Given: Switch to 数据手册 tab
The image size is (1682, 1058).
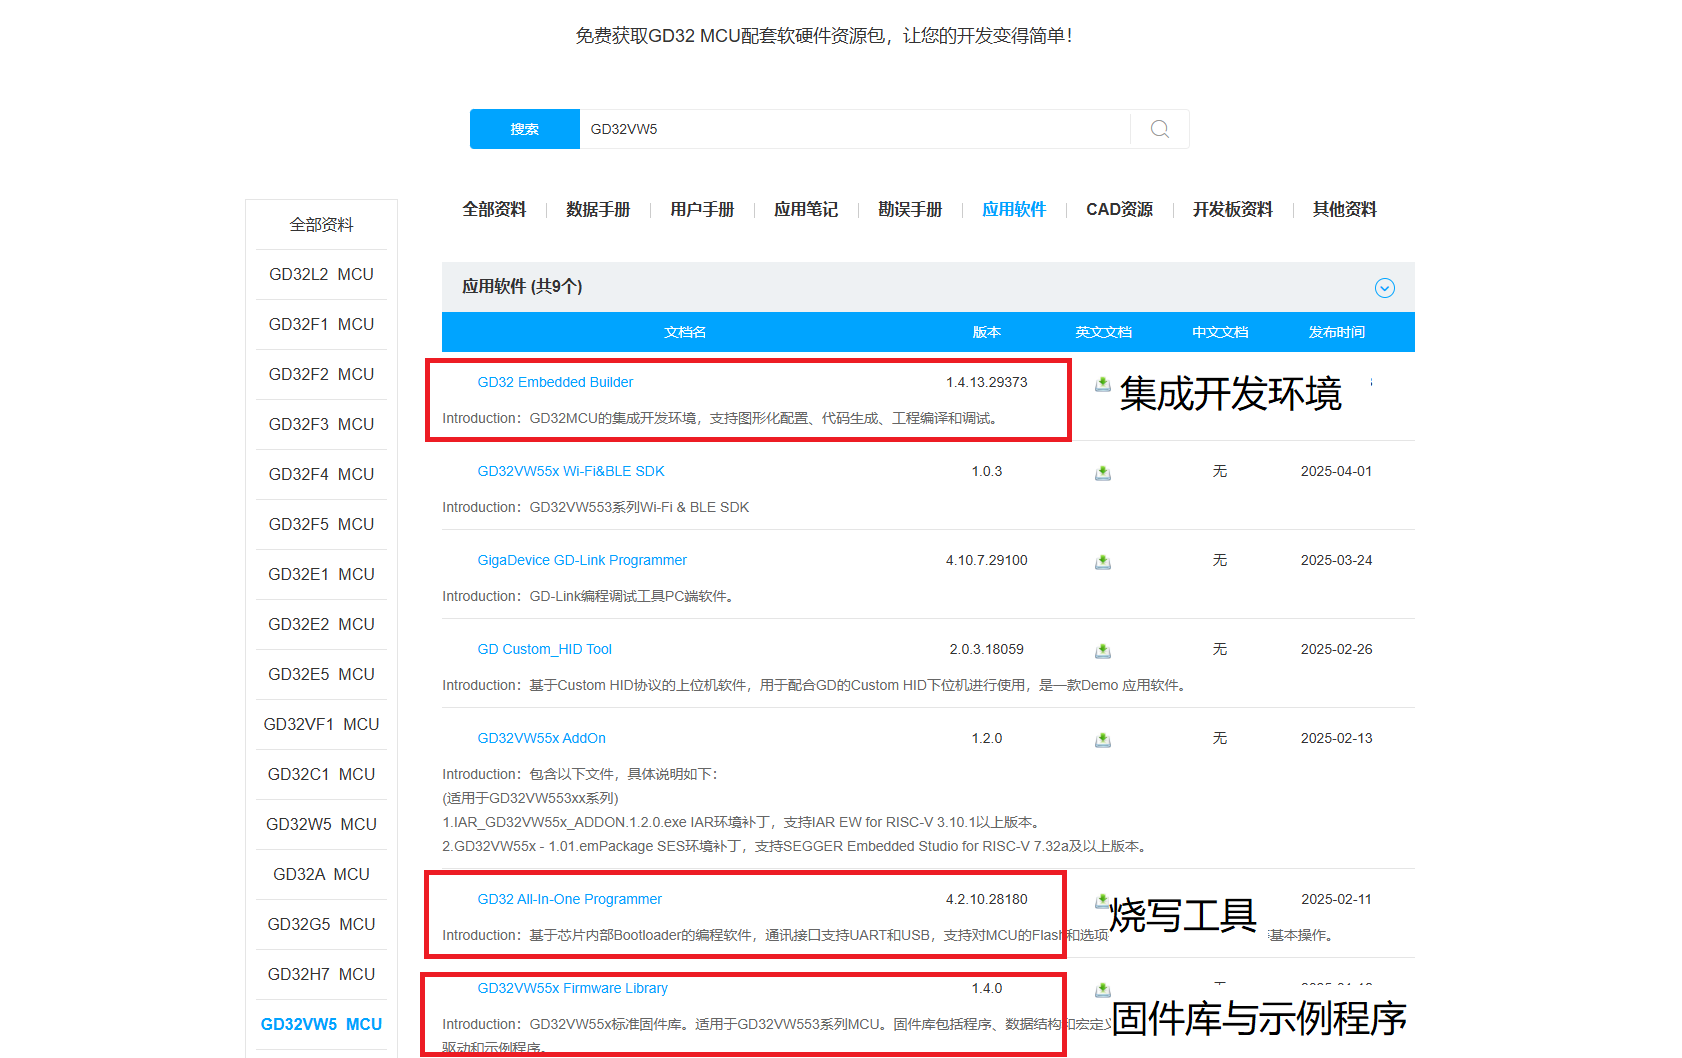Looking at the screenshot, I should pyautogui.click(x=598, y=210).
